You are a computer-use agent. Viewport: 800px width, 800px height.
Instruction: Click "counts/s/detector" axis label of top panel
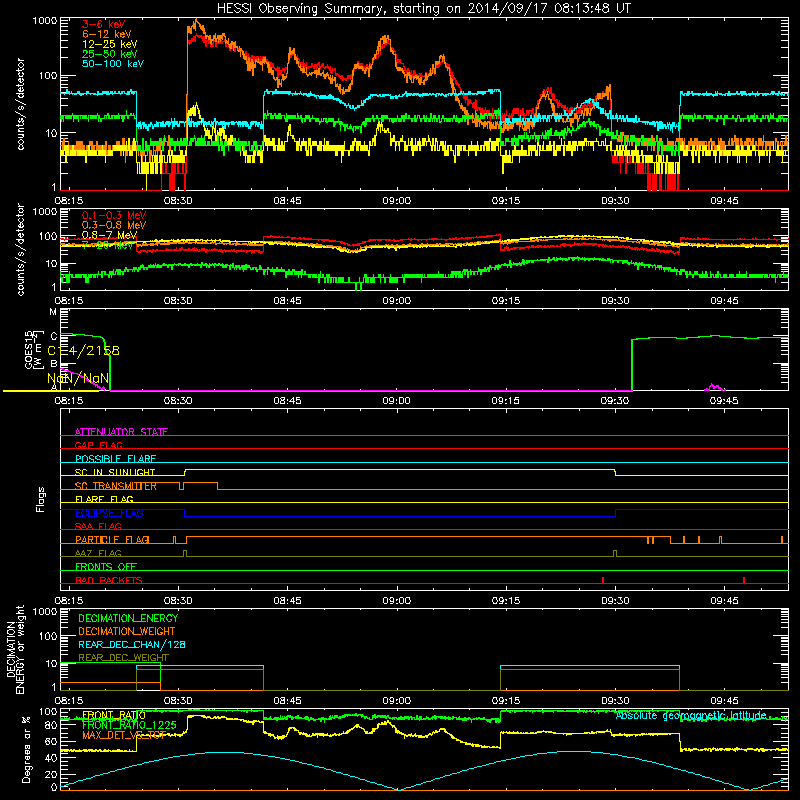click(x=20, y=104)
